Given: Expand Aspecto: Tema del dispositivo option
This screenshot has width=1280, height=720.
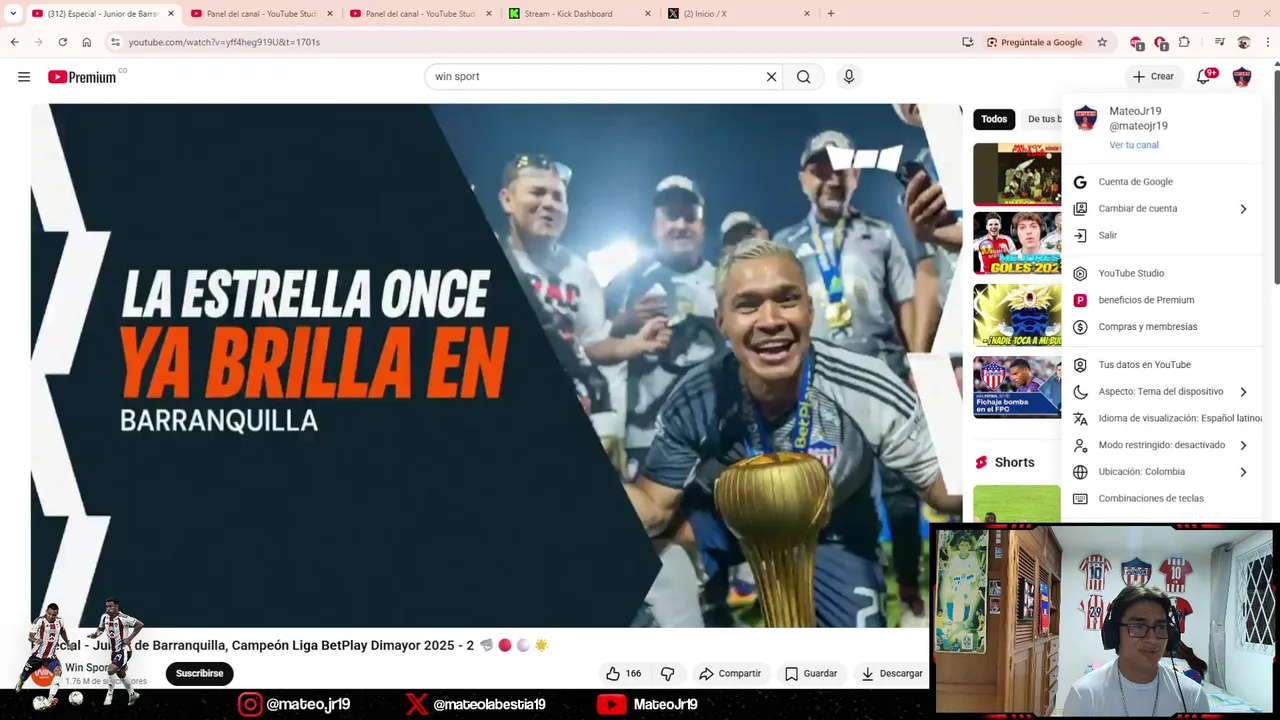Looking at the screenshot, I should point(1162,392).
